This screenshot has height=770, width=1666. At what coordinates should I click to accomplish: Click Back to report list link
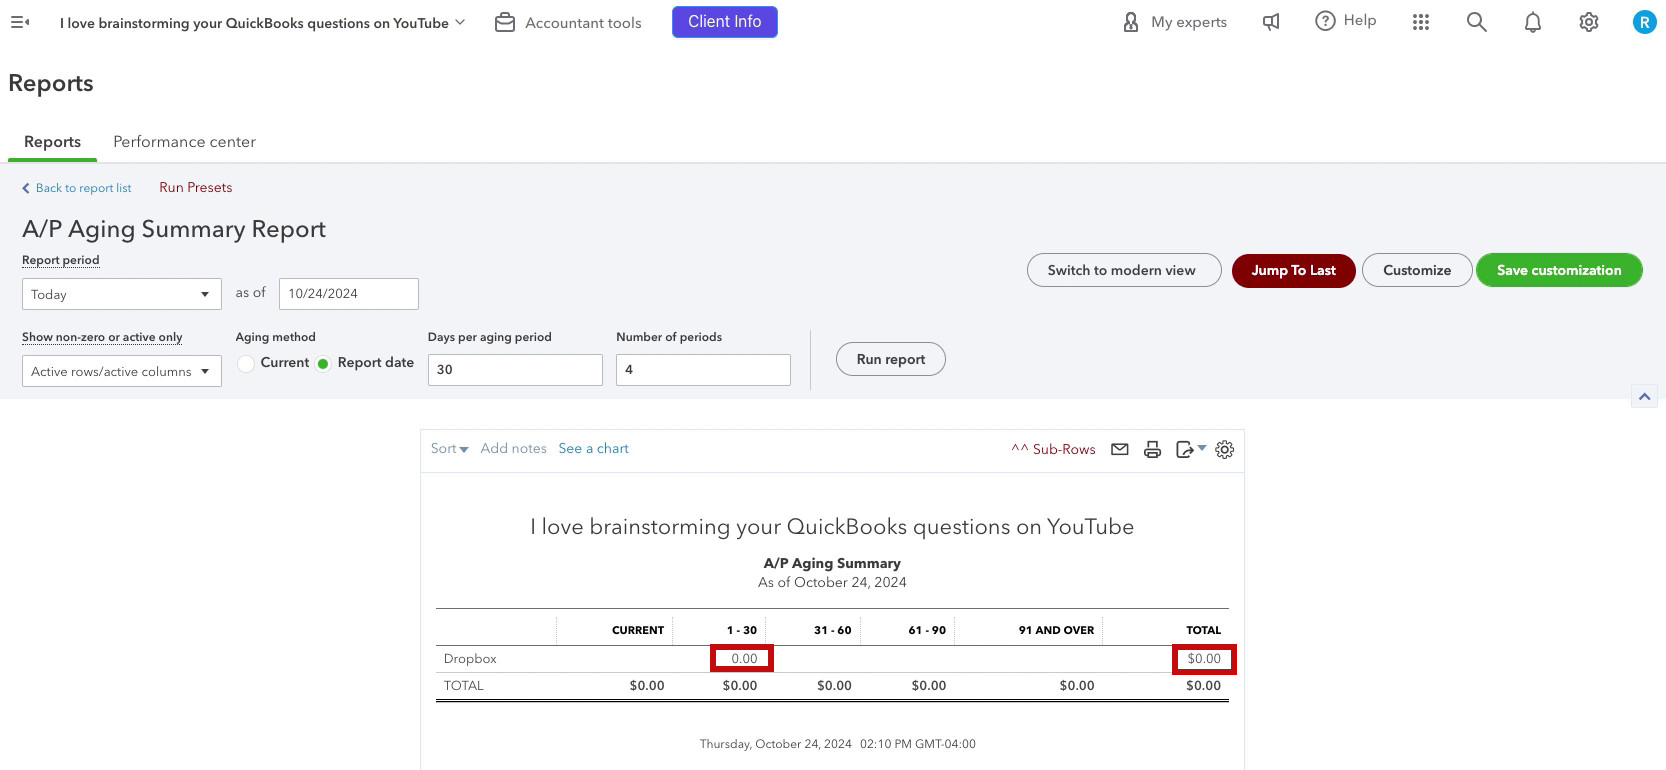(77, 188)
